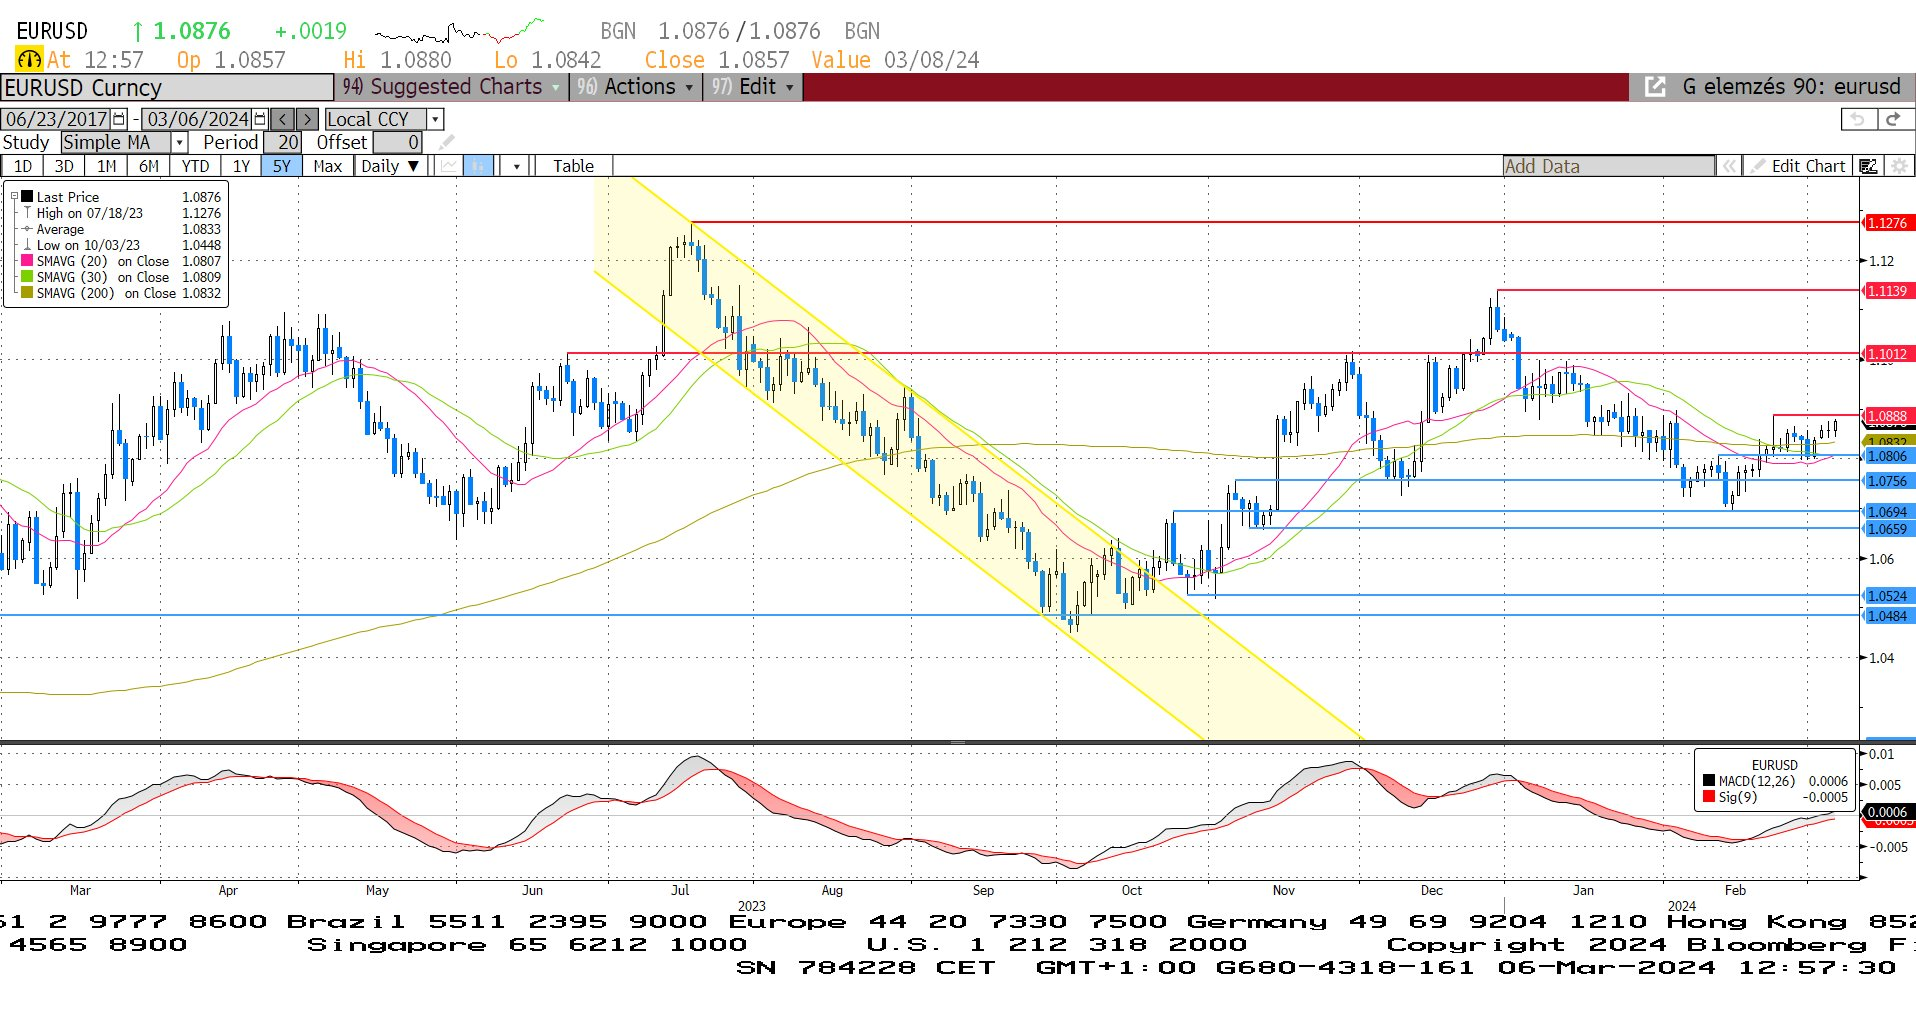This screenshot has height=1023, width=1916.
Task: Select the 3D time range
Action: pos(64,166)
